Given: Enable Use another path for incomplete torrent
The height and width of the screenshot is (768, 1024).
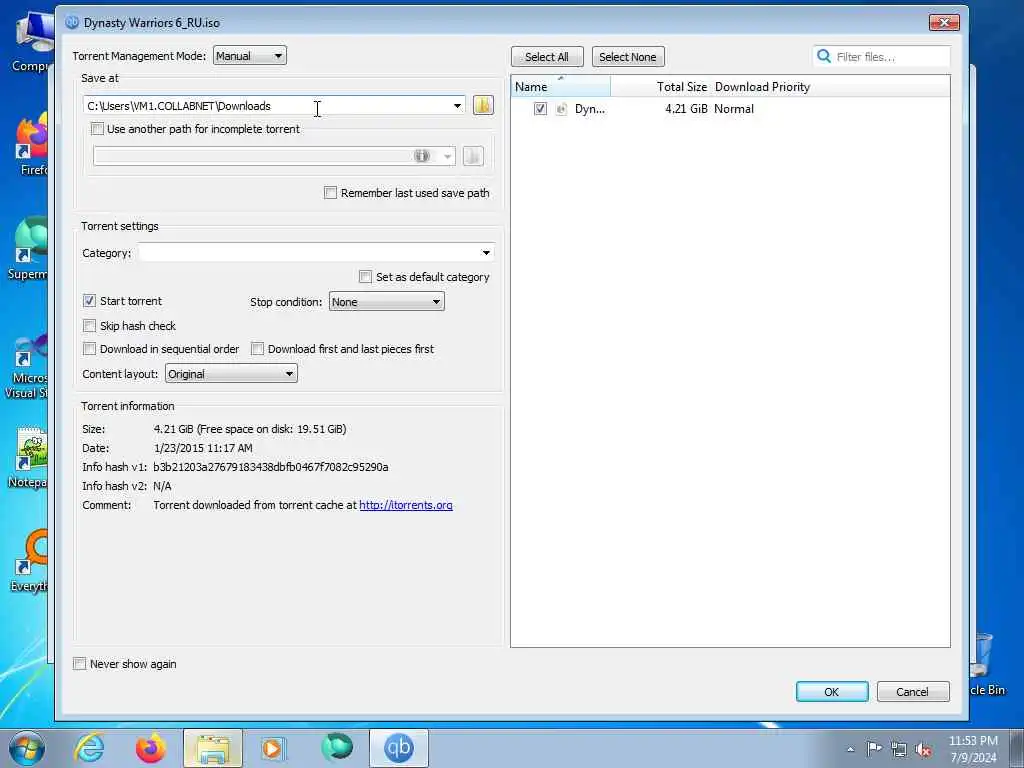Looking at the screenshot, I should coord(97,129).
